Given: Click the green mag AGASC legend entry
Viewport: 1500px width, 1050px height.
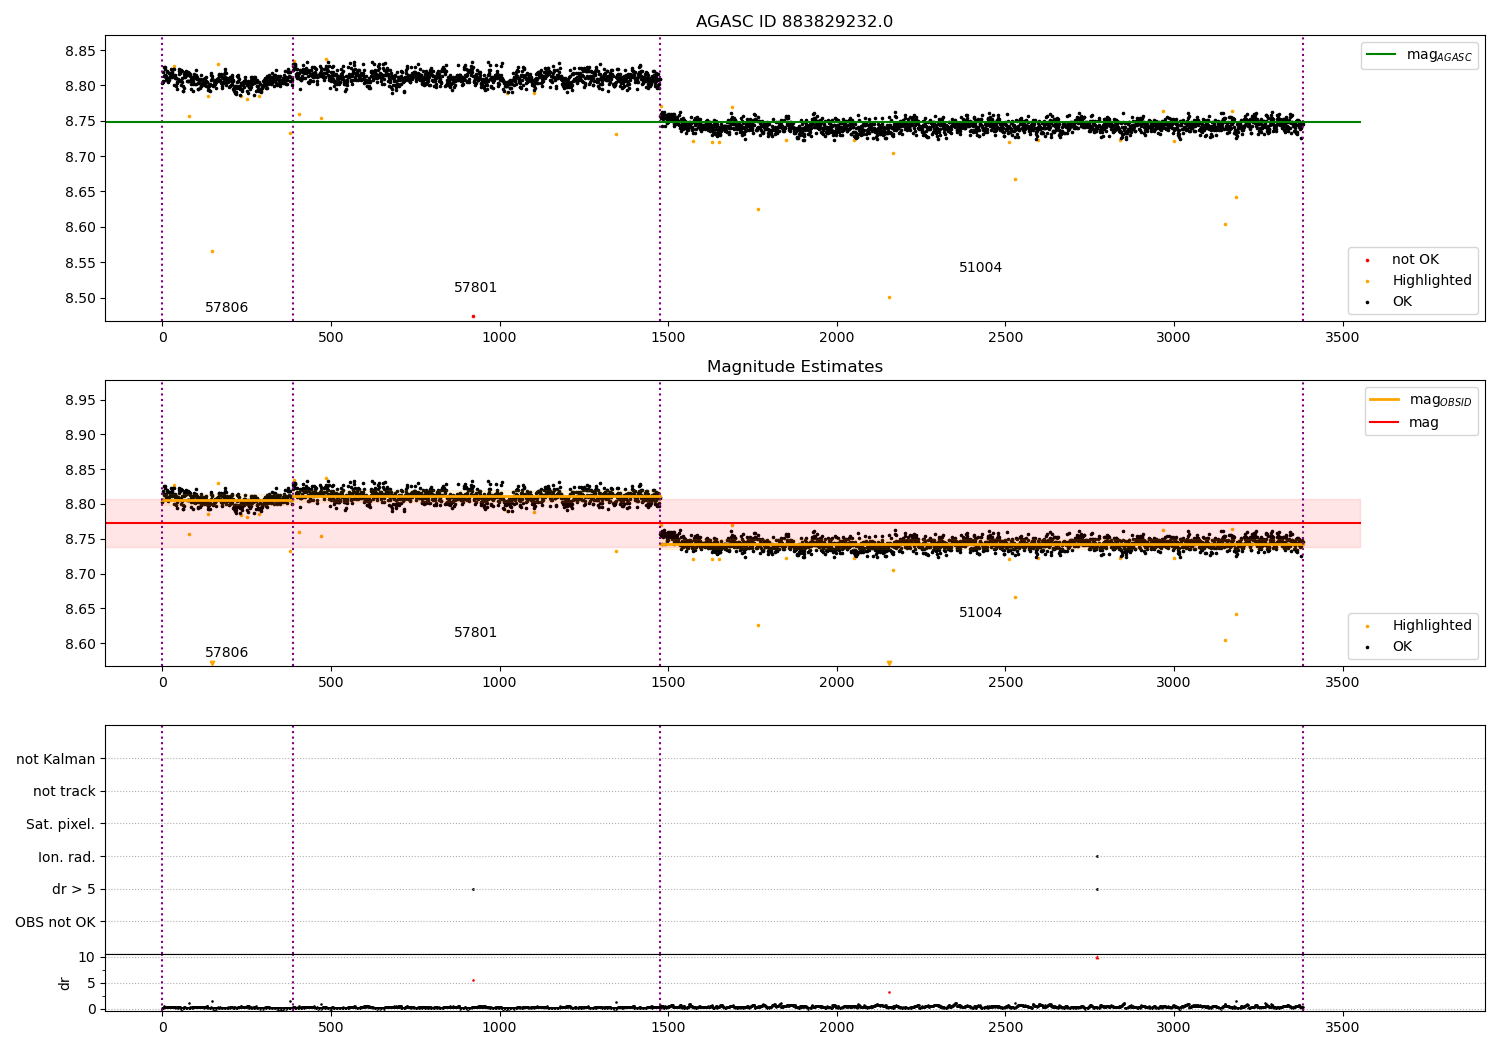Looking at the screenshot, I should click(x=1419, y=55).
